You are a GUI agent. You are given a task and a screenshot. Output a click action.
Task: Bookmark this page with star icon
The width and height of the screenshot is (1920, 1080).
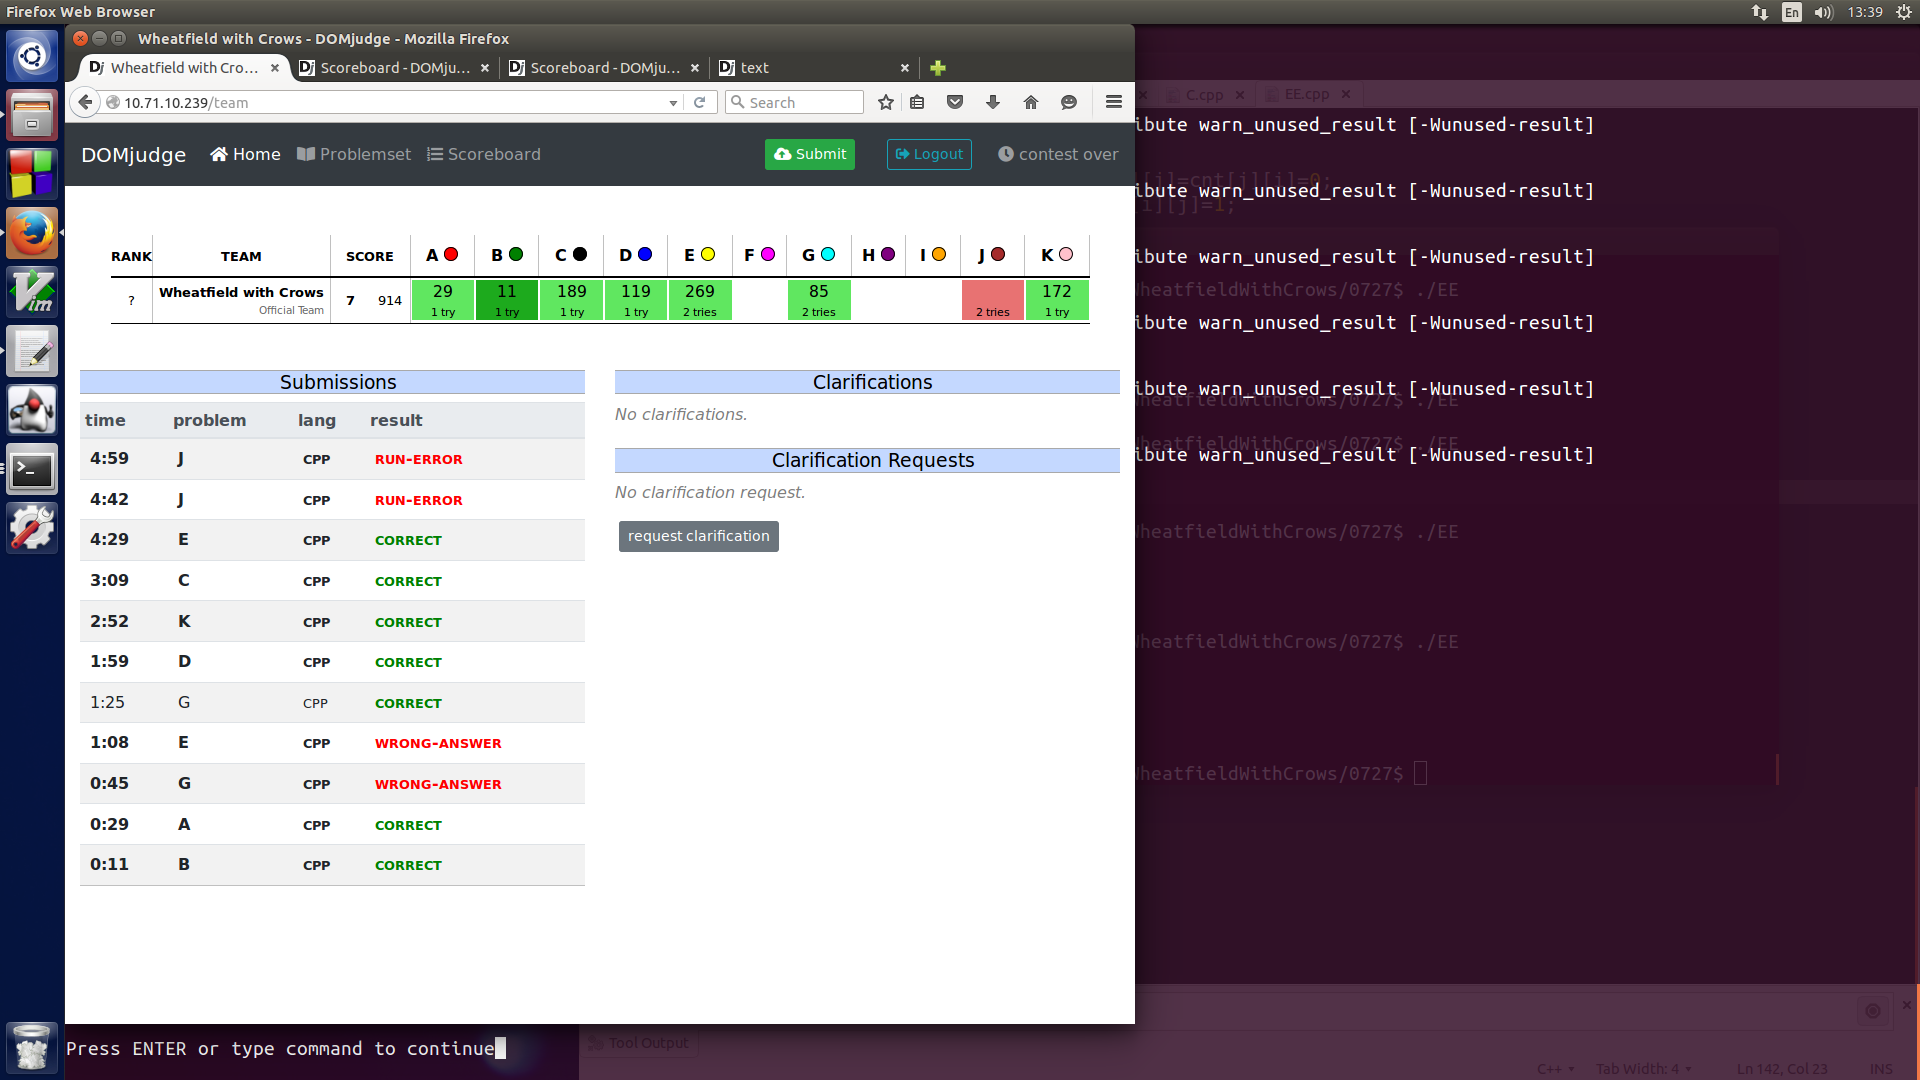click(885, 102)
